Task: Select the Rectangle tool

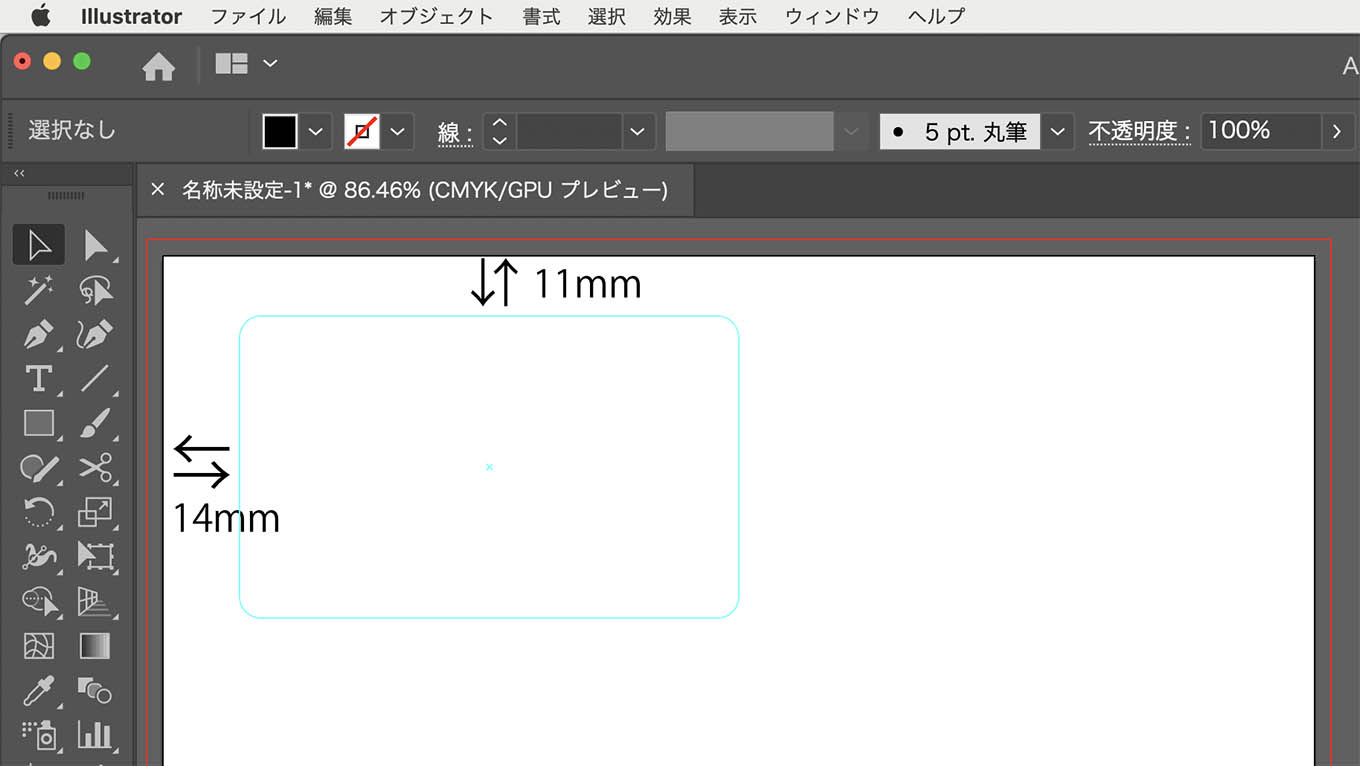Action: pos(39,423)
